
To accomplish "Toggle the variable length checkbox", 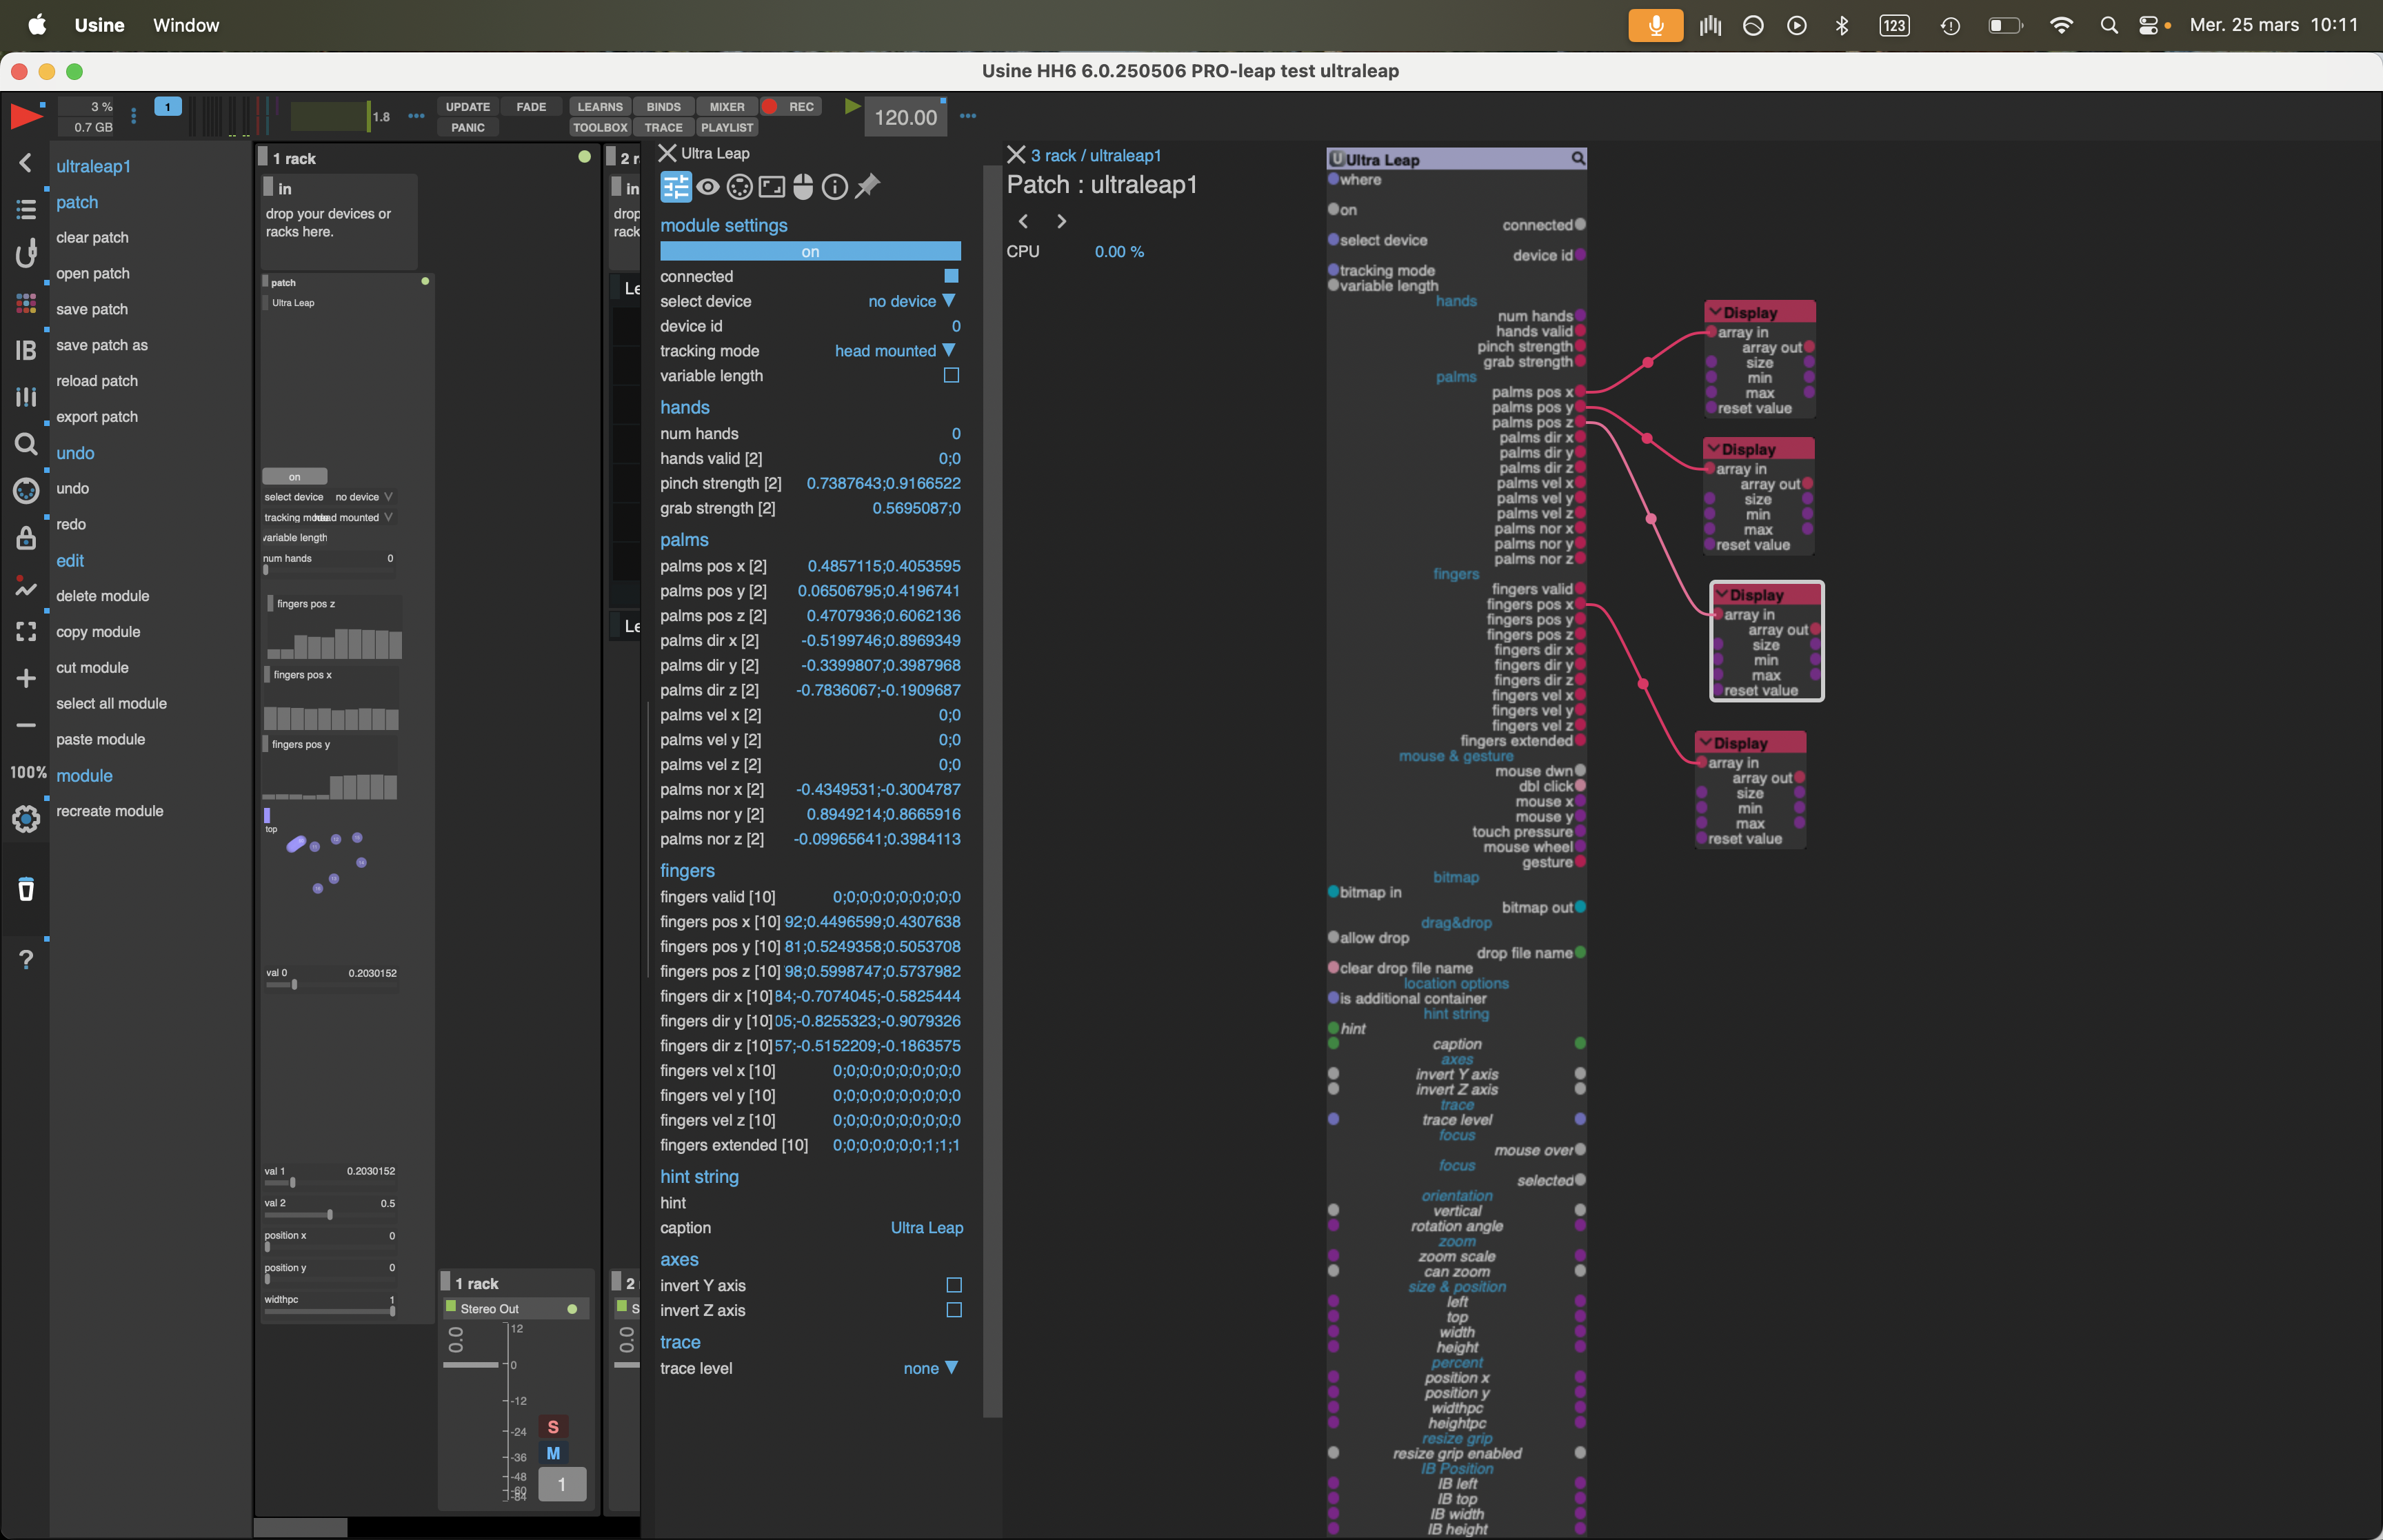I will tap(951, 376).
